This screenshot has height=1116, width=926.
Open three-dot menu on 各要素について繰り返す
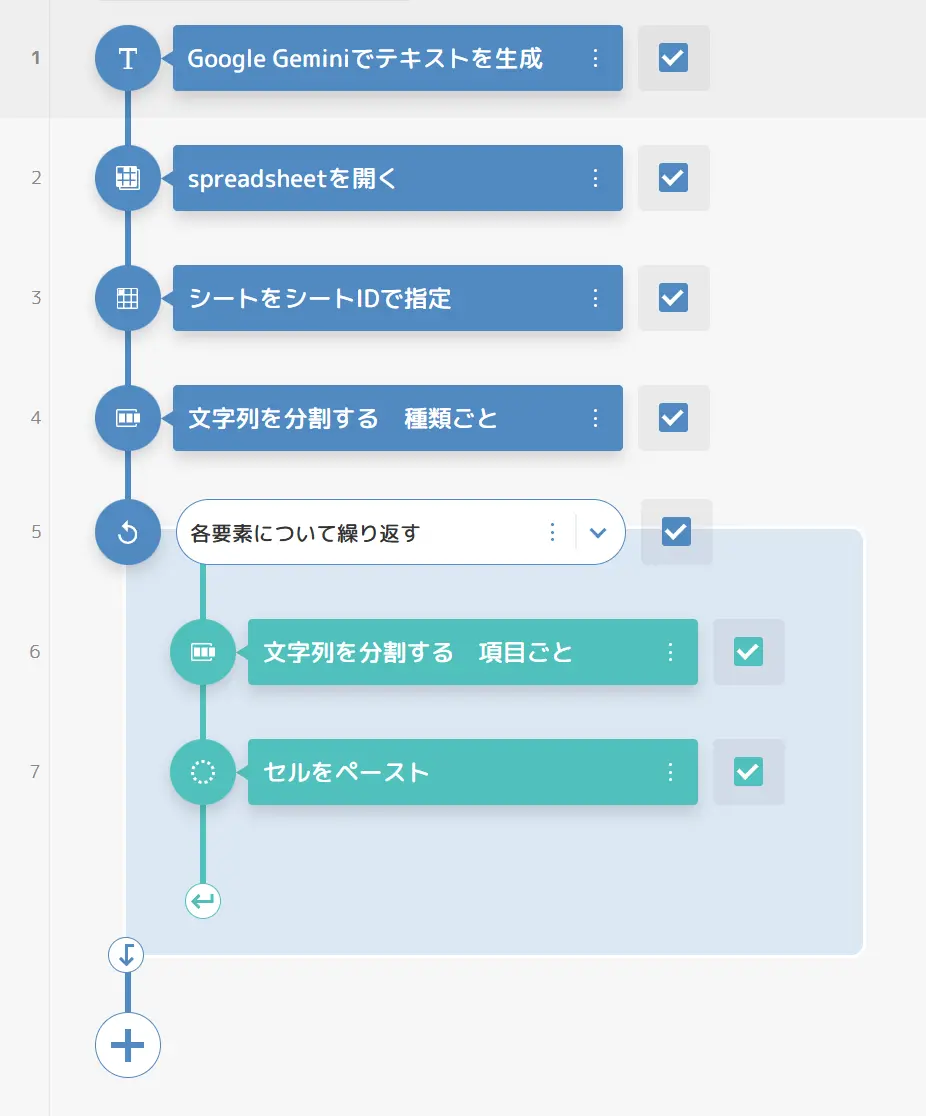click(x=552, y=532)
